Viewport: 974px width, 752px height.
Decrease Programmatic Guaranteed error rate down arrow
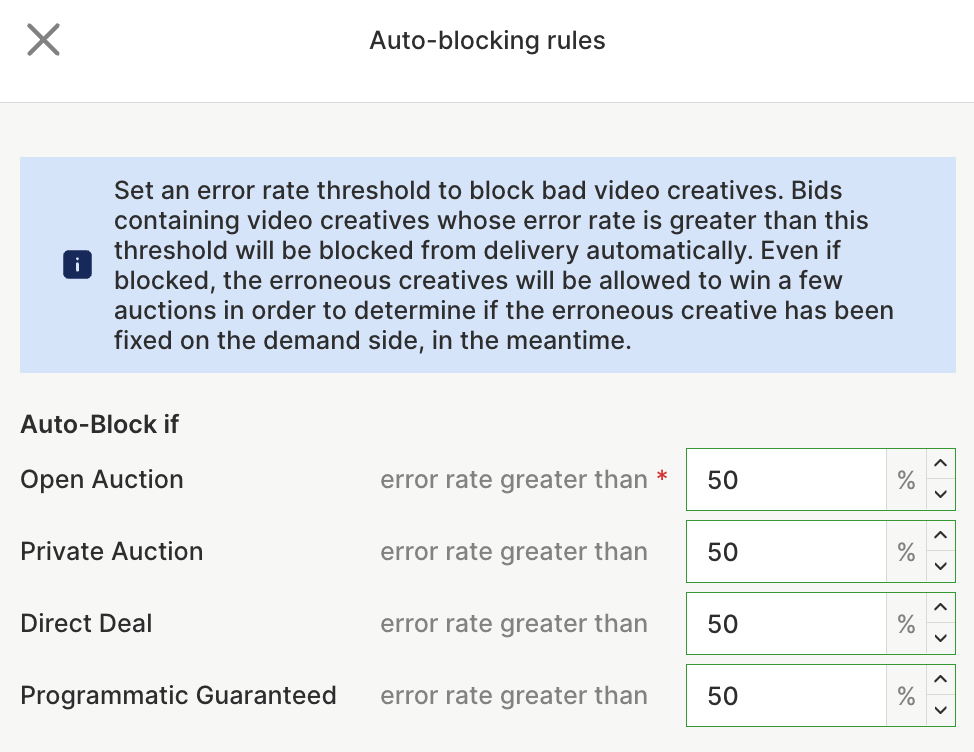[x=940, y=710]
